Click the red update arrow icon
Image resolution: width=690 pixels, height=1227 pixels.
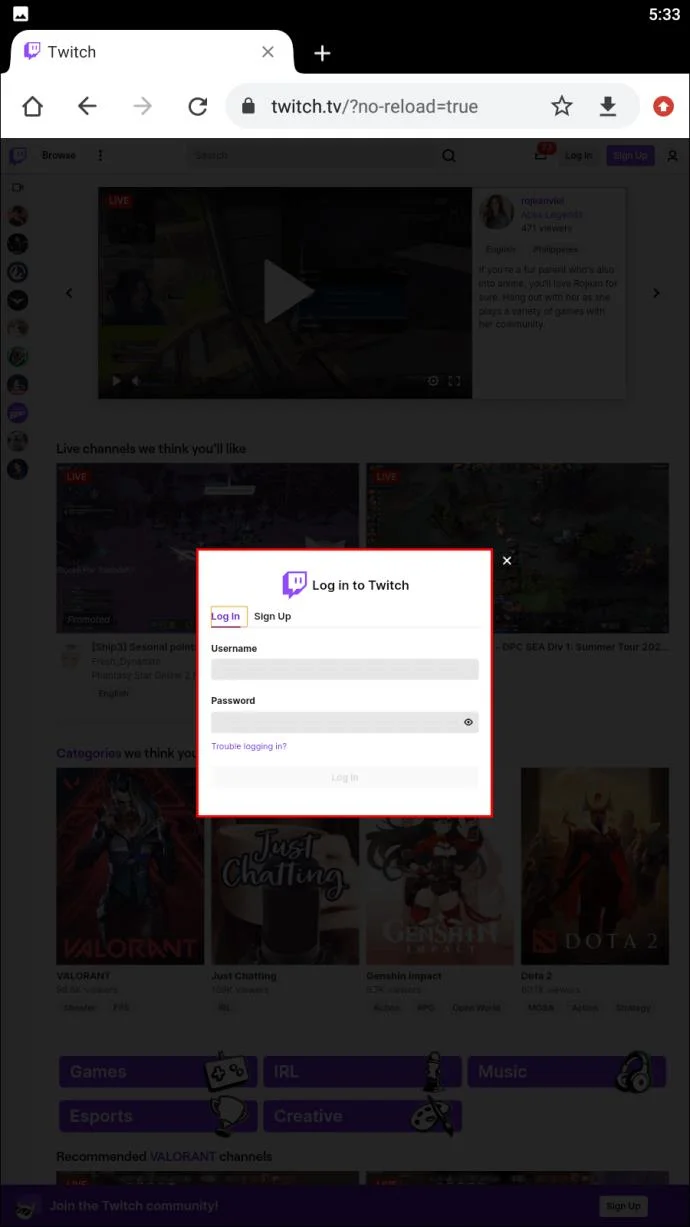click(x=663, y=107)
